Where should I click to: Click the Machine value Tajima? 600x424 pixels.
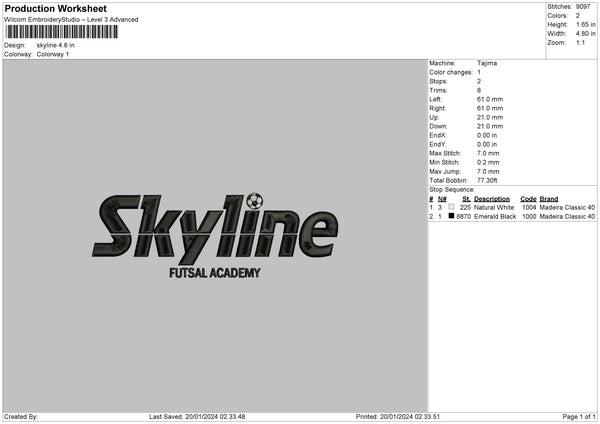[x=487, y=63]
